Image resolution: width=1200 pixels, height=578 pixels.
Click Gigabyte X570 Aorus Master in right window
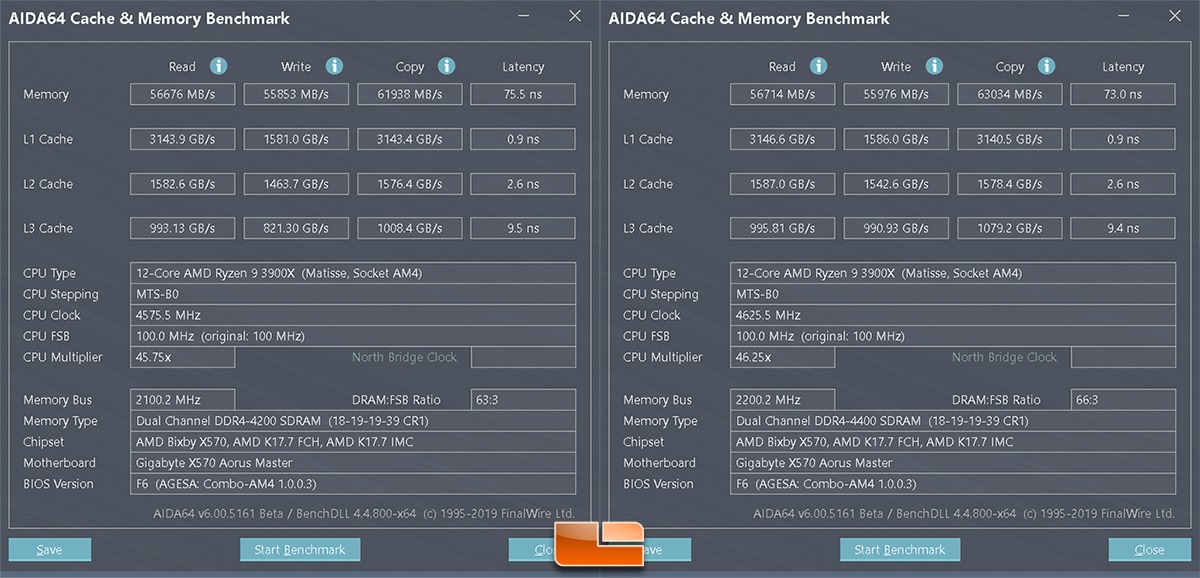pos(953,463)
